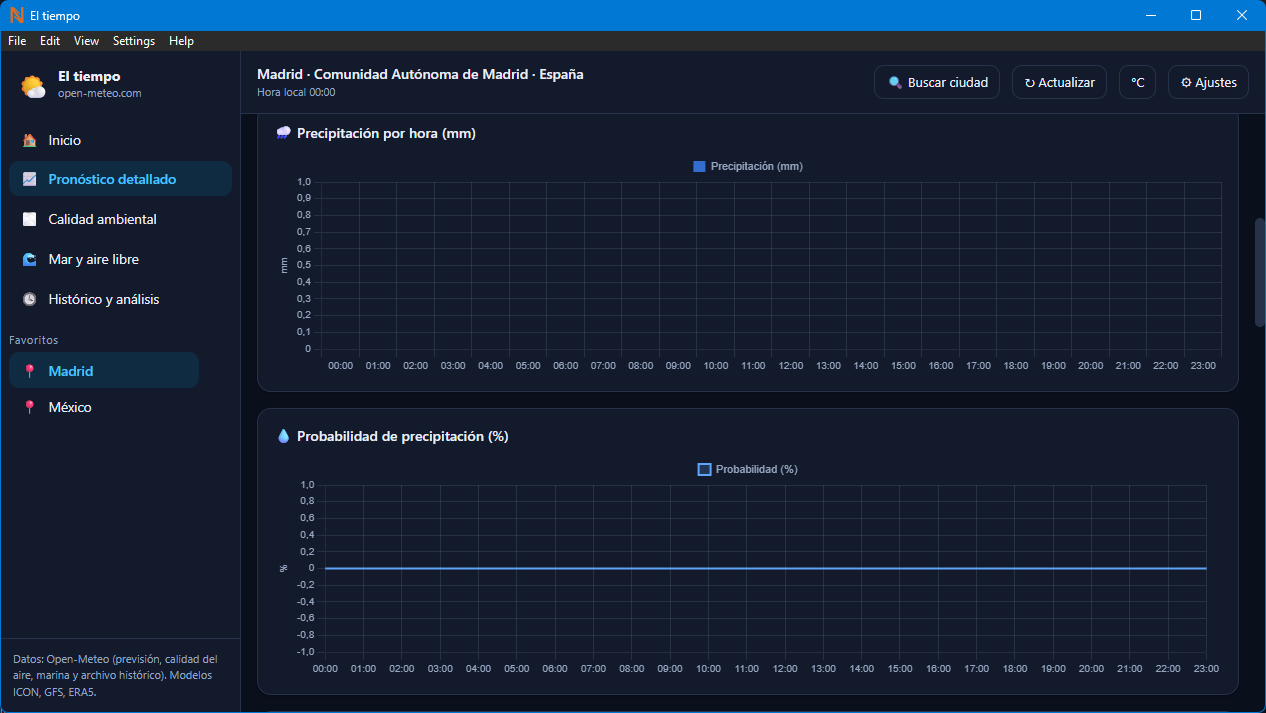
Task: Click the house icon next to Inicio
Action: [x=30, y=141]
